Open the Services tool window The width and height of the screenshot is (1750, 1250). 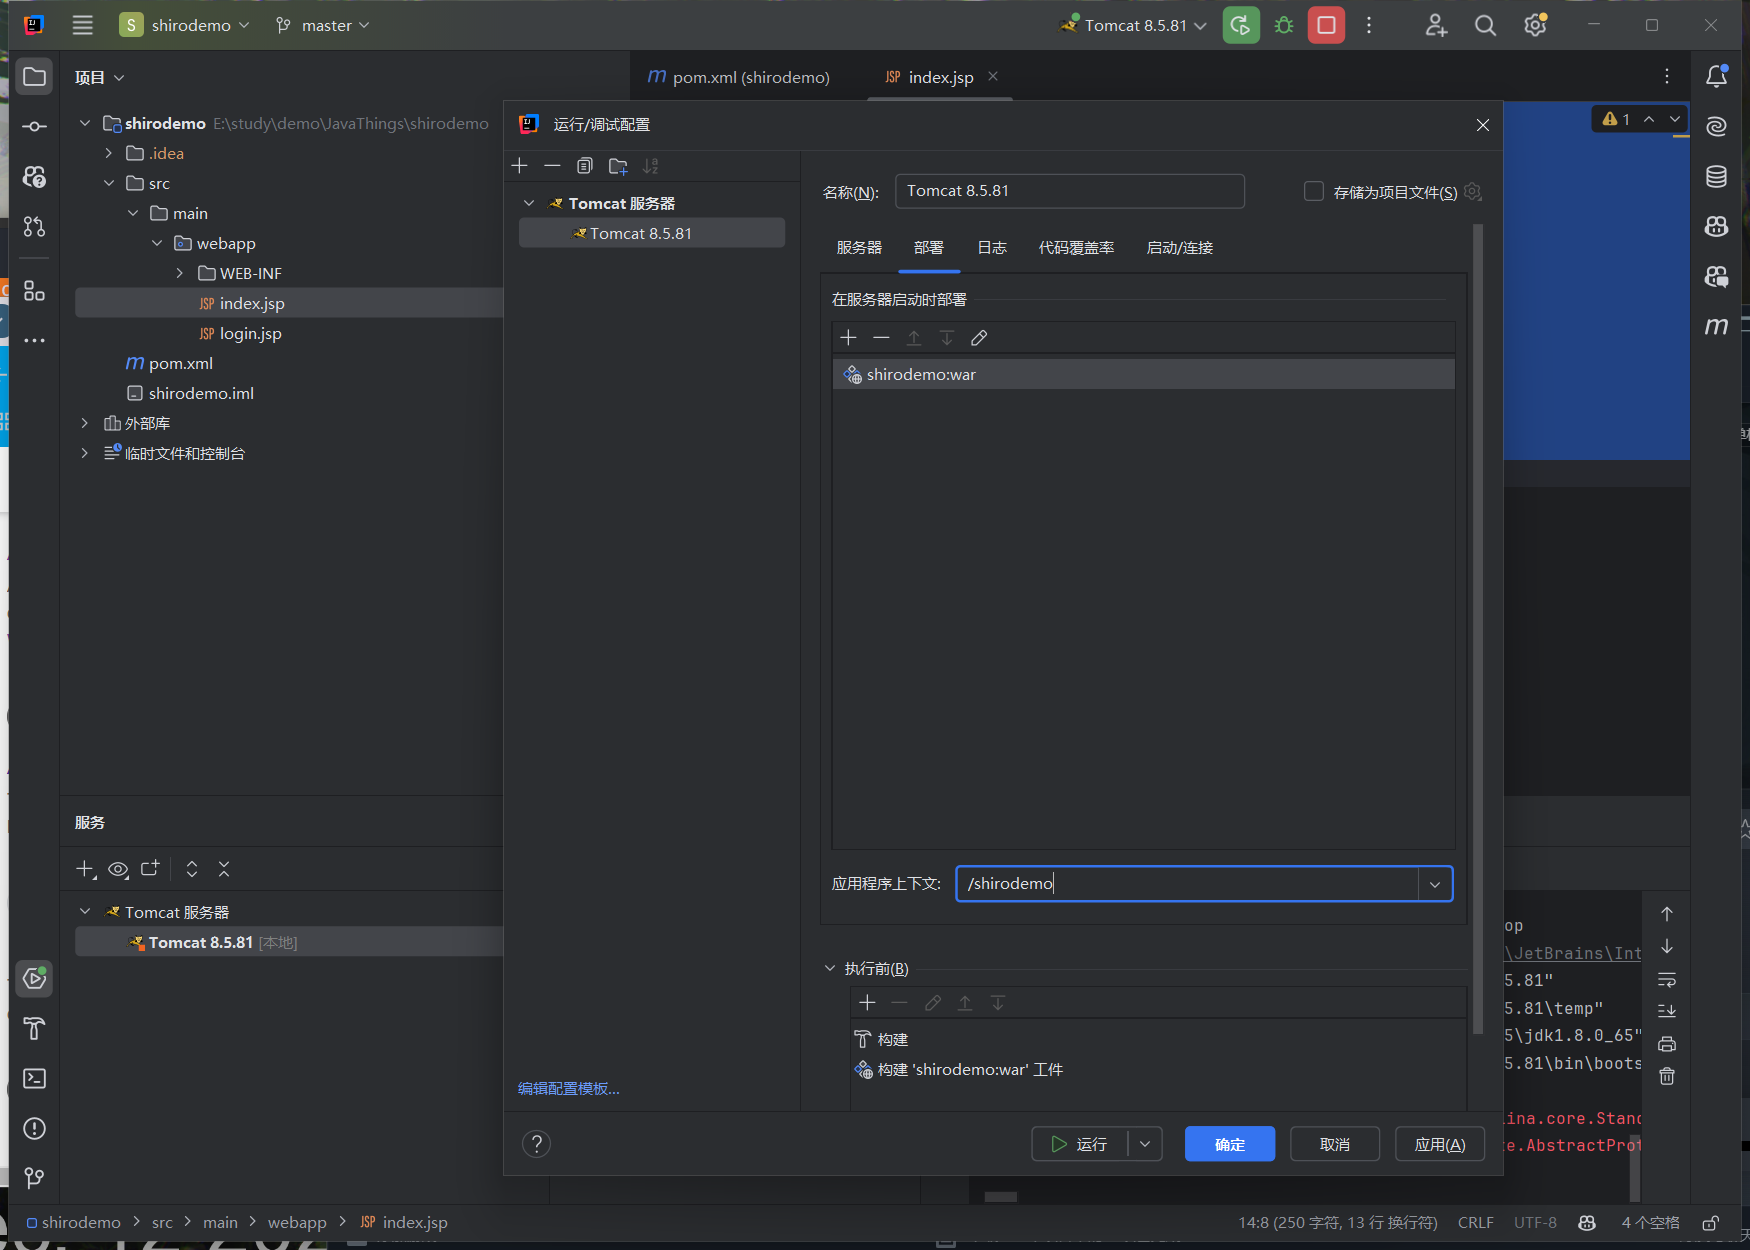[x=35, y=978]
